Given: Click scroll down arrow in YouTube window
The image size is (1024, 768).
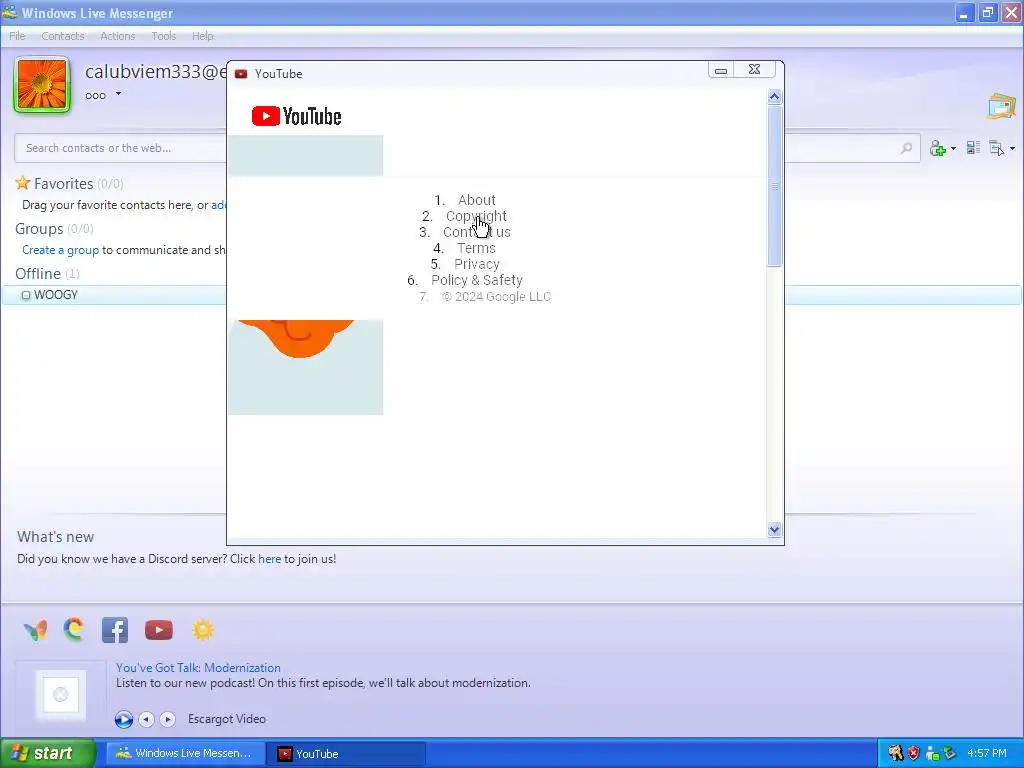Looking at the screenshot, I should point(775,530).
